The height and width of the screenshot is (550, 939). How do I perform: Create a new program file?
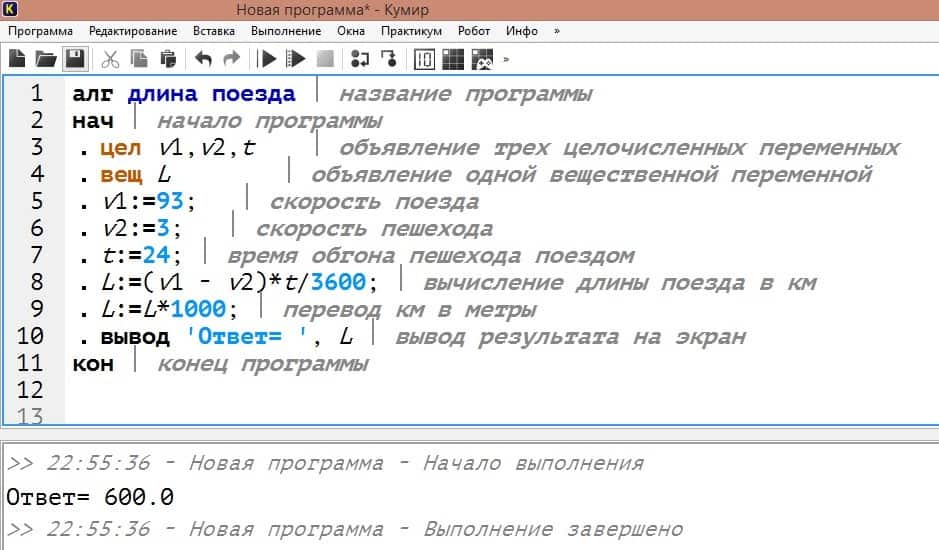tap(17, 59)
